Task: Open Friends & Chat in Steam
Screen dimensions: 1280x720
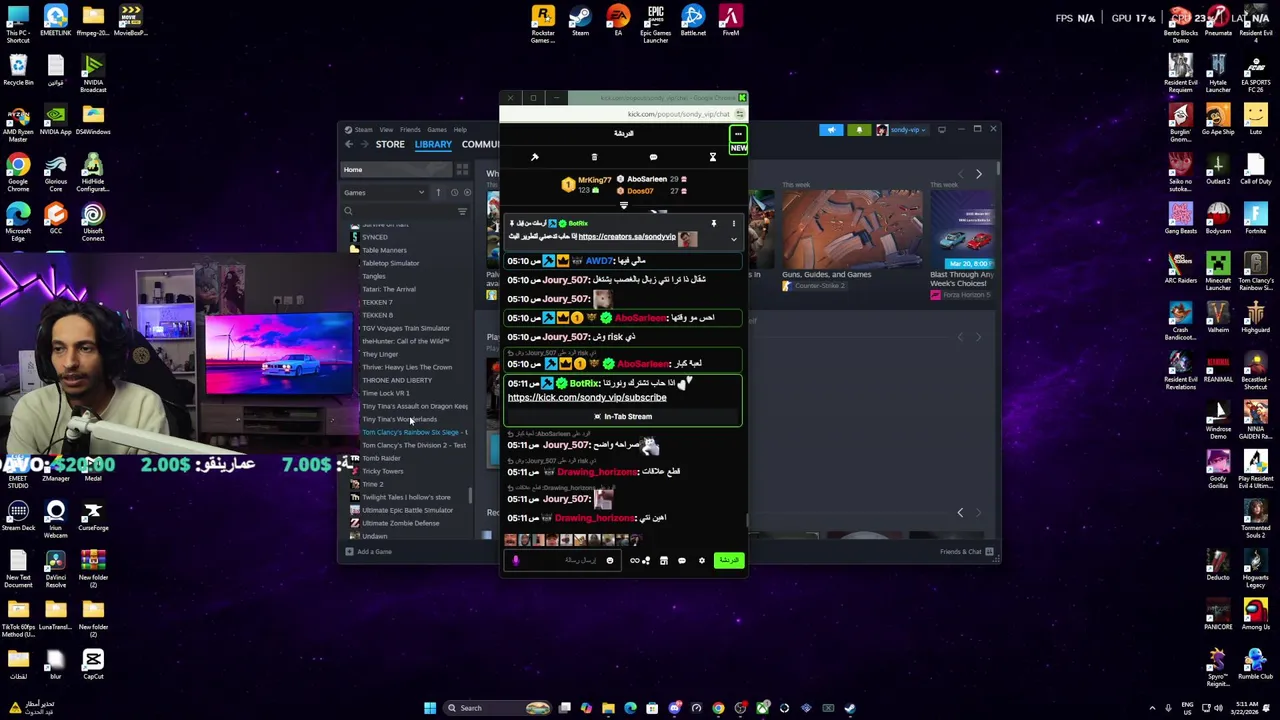Action: [x=966, y=552]
